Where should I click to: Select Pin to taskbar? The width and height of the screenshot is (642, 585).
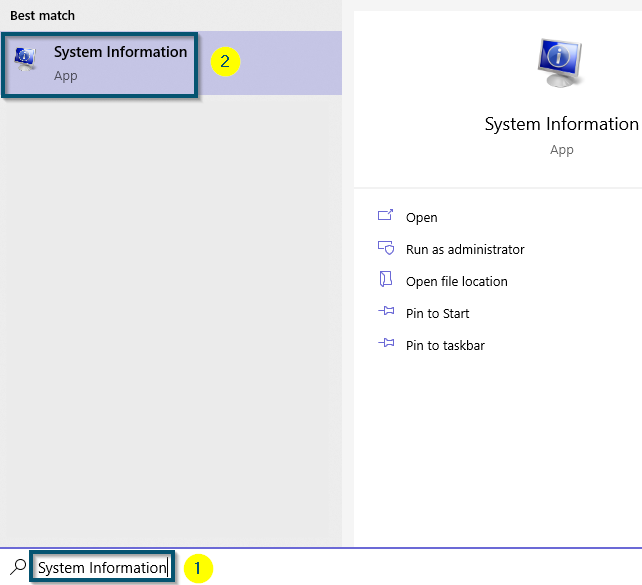pyautogui.click(x=445, y=346)
